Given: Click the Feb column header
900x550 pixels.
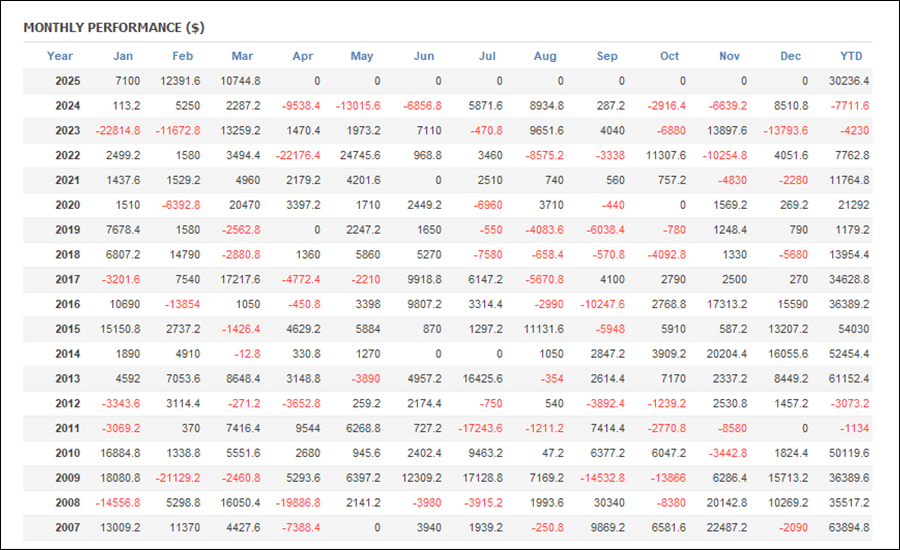Looking at the screenshot, I should click(183, 56).
